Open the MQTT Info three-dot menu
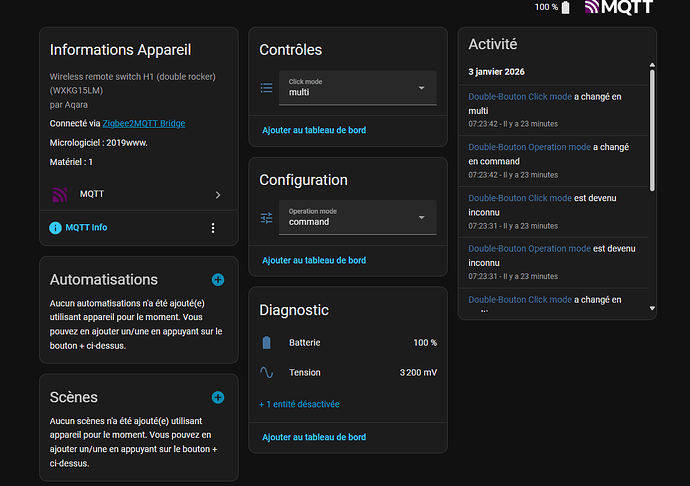This screenshot has height=486, width=690. (213, 228)
